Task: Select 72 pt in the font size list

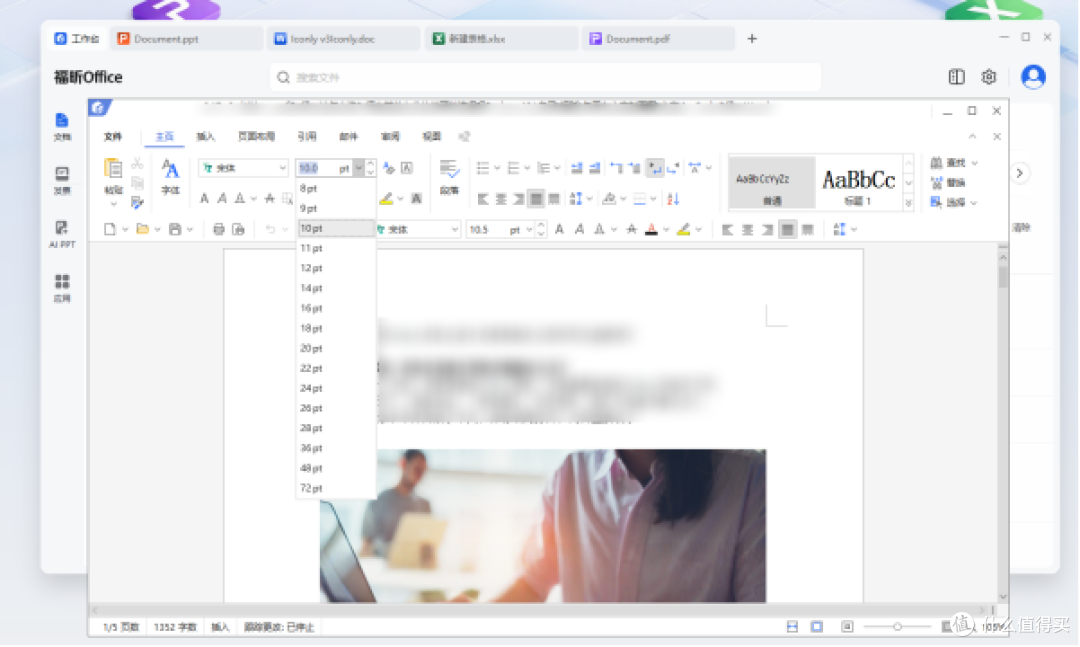Action: click(x=335, y=488)
